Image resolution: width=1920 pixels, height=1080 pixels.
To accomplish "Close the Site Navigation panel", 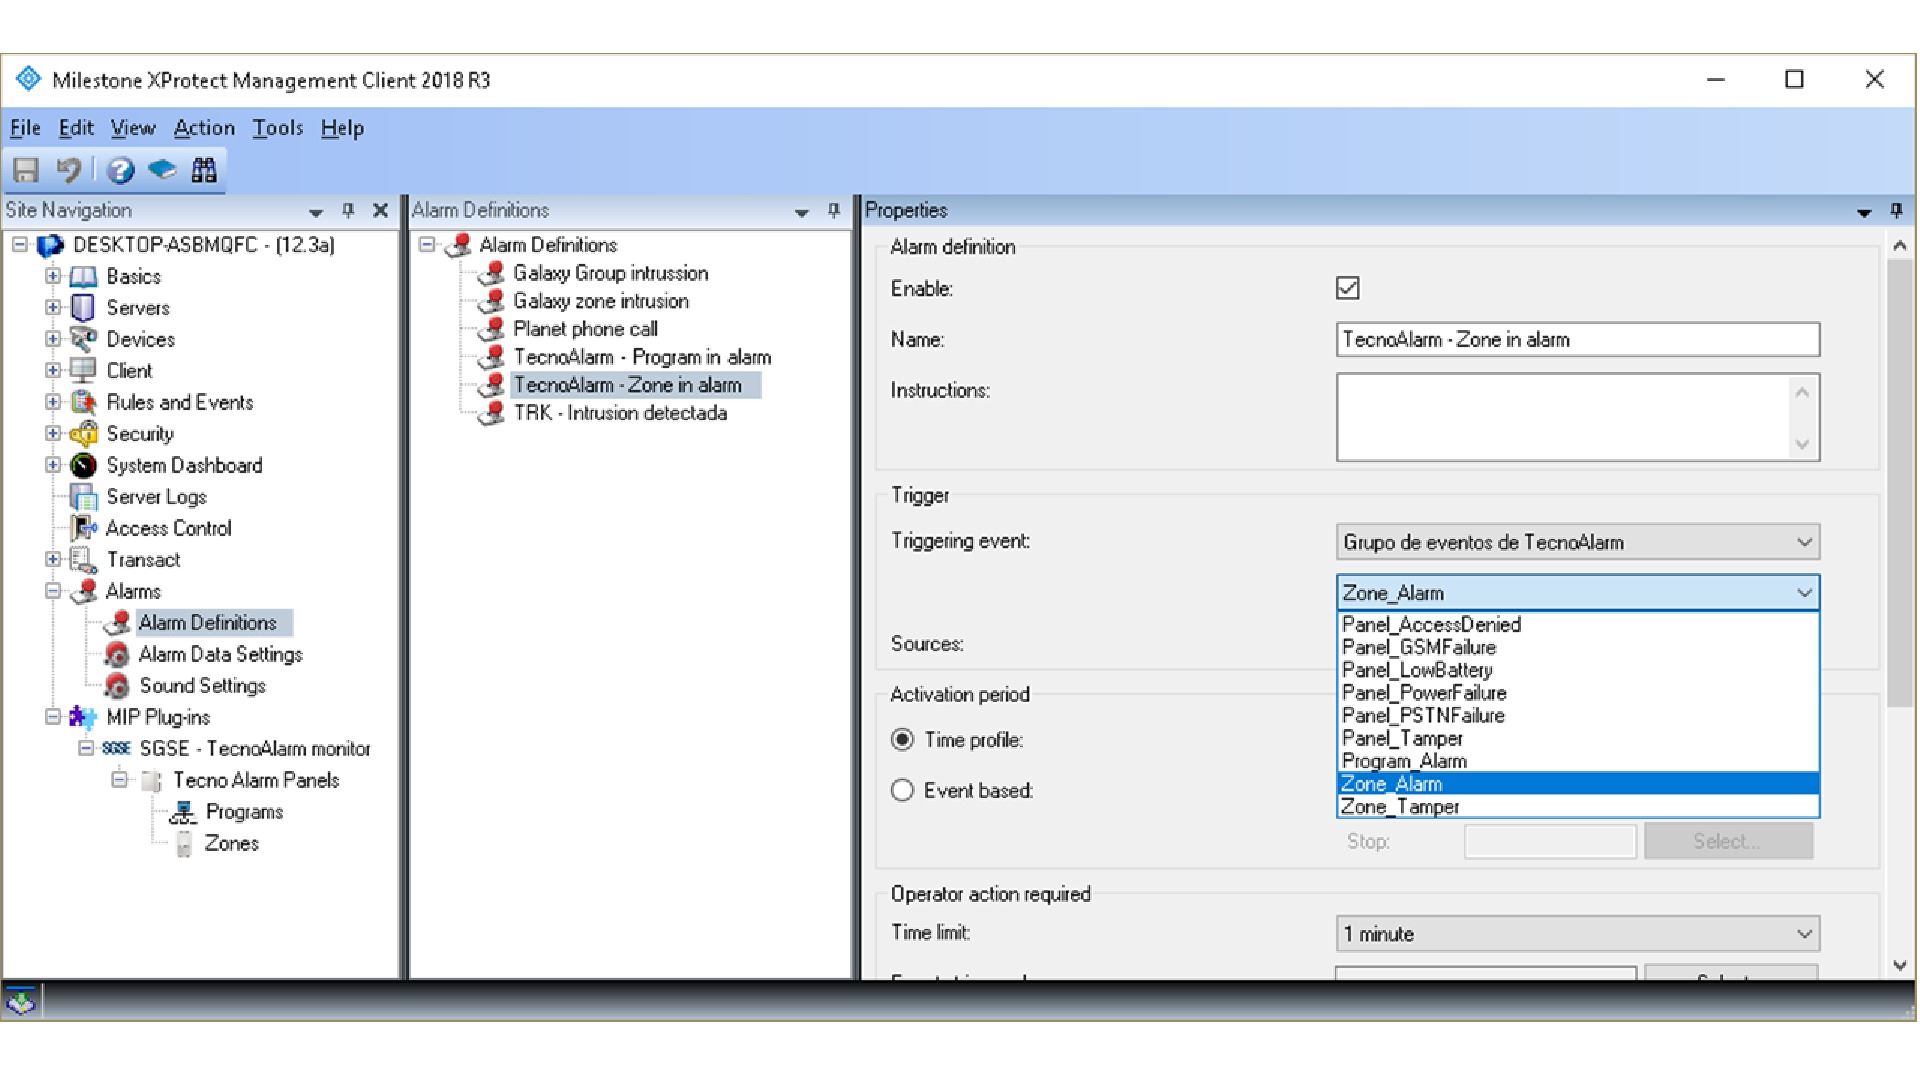I will click(380, 210).
